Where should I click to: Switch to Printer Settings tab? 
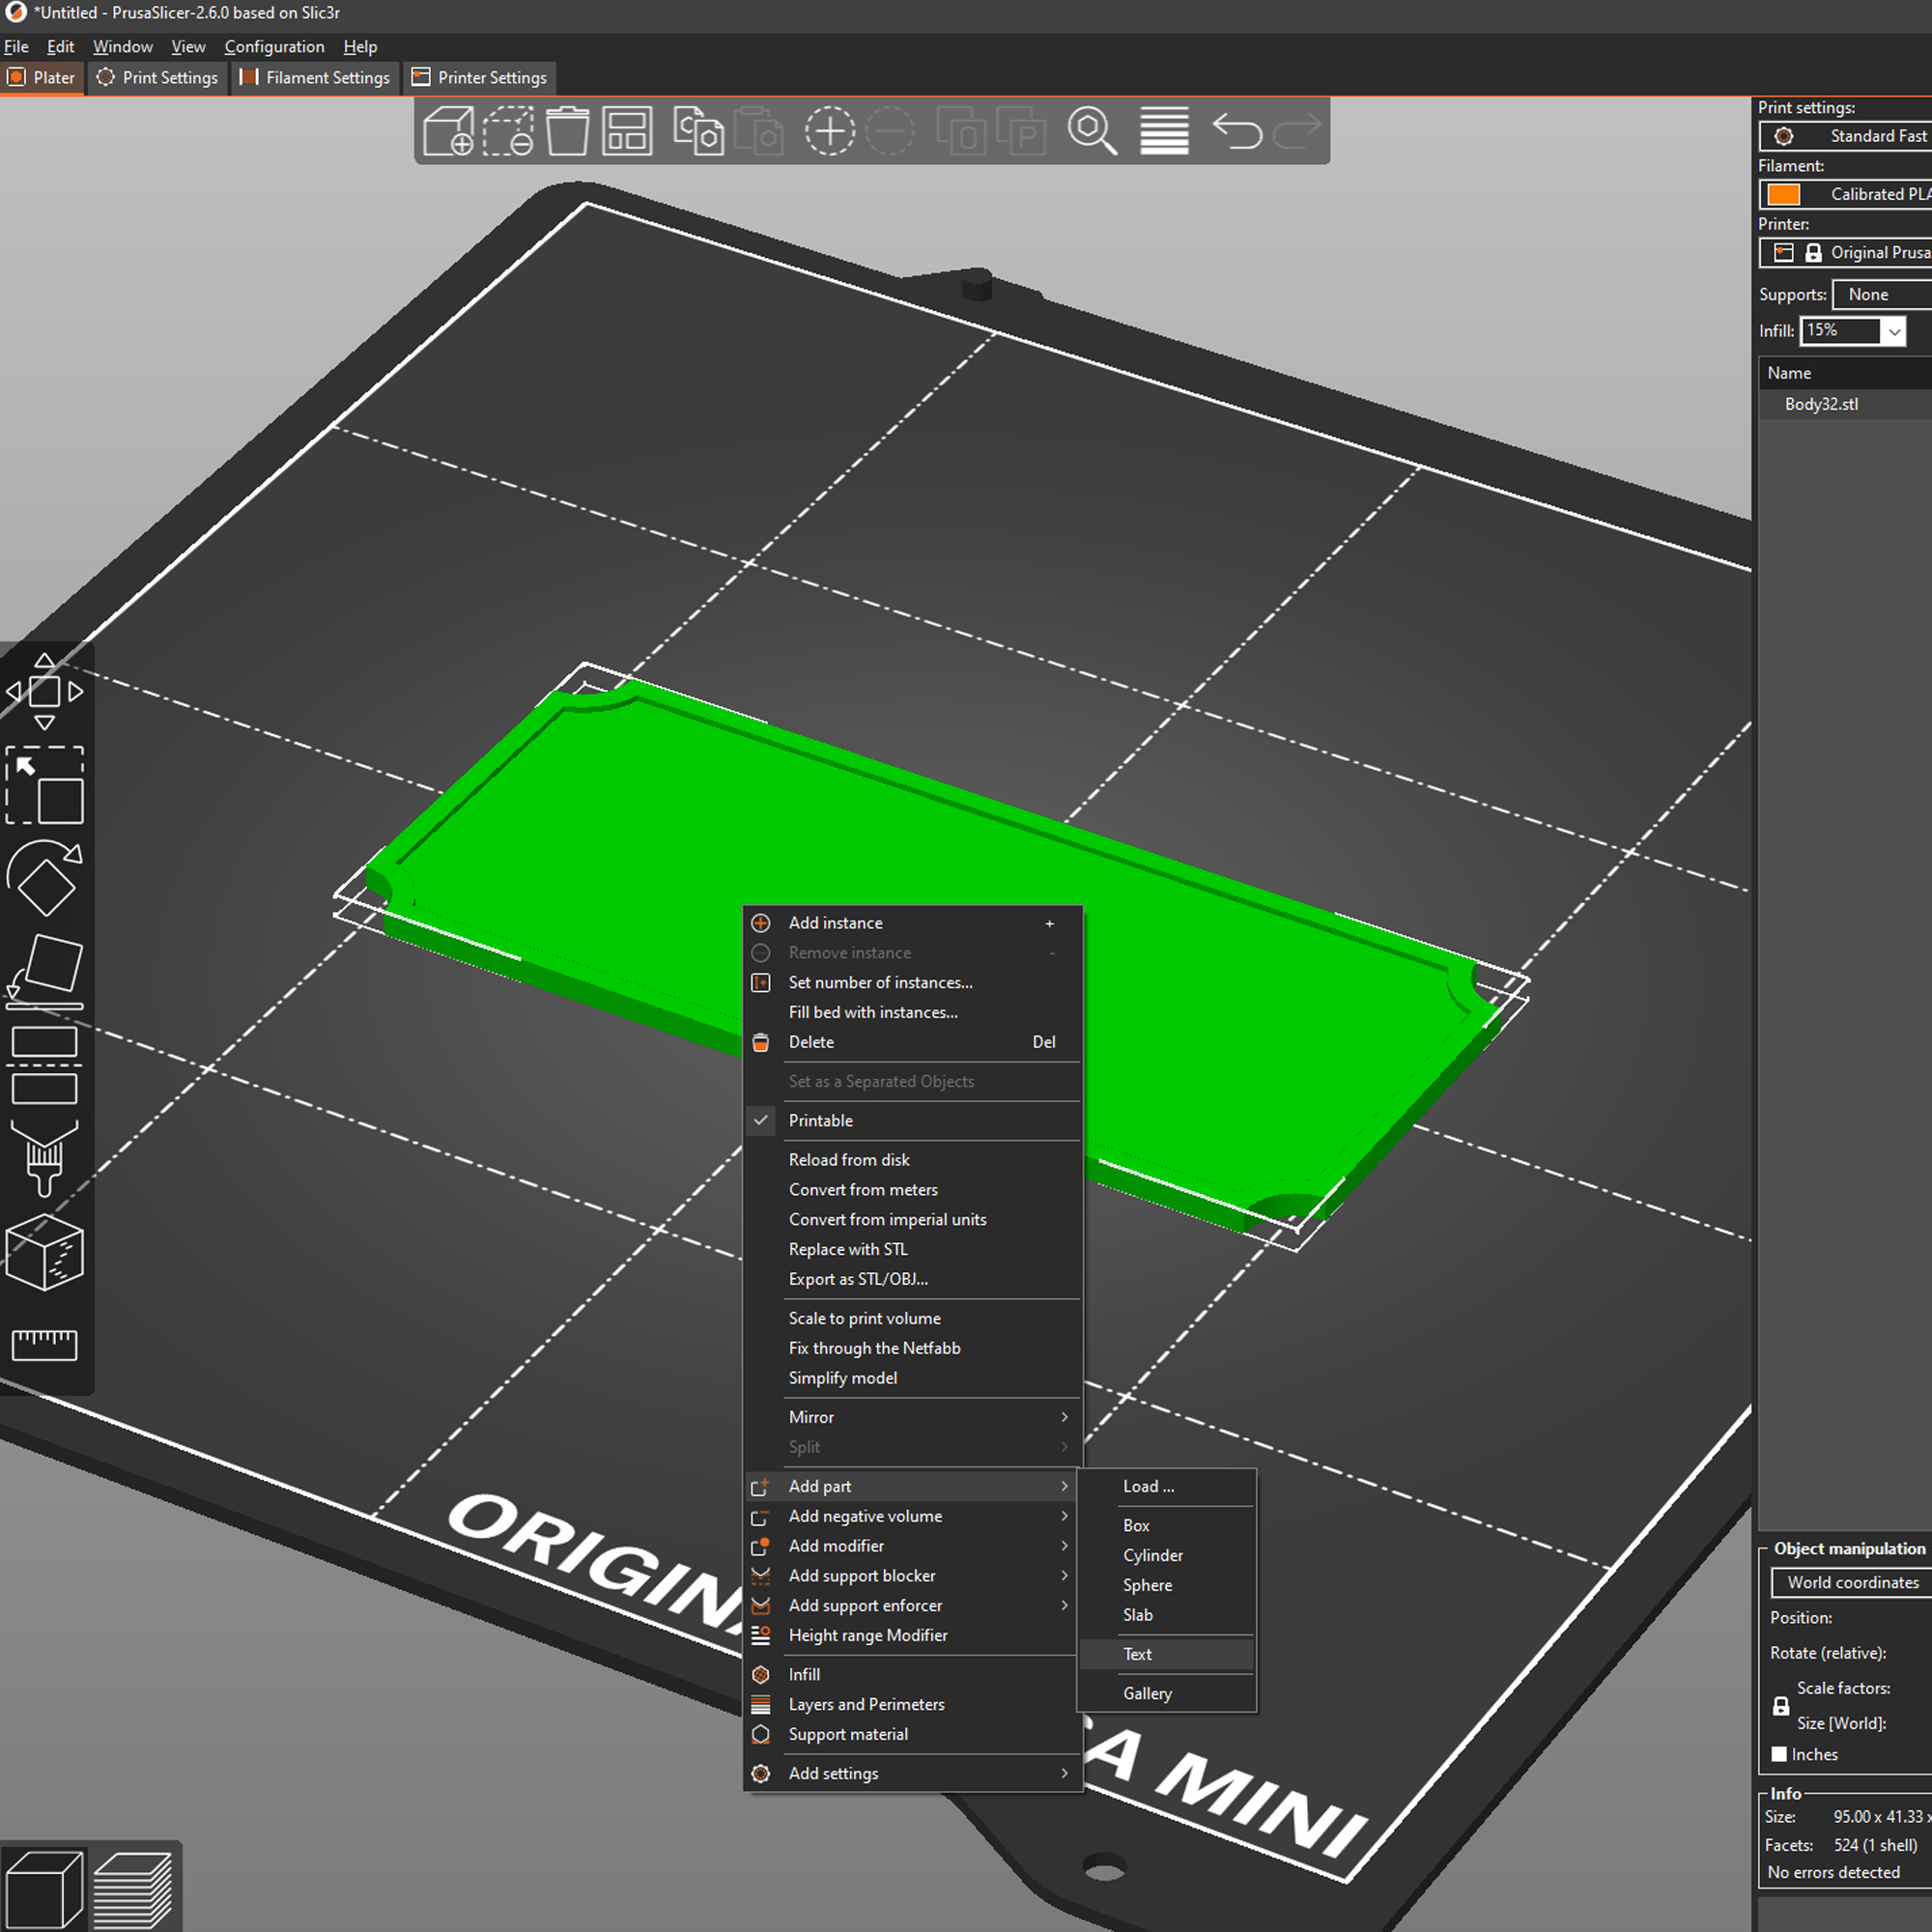coord(479,78)
